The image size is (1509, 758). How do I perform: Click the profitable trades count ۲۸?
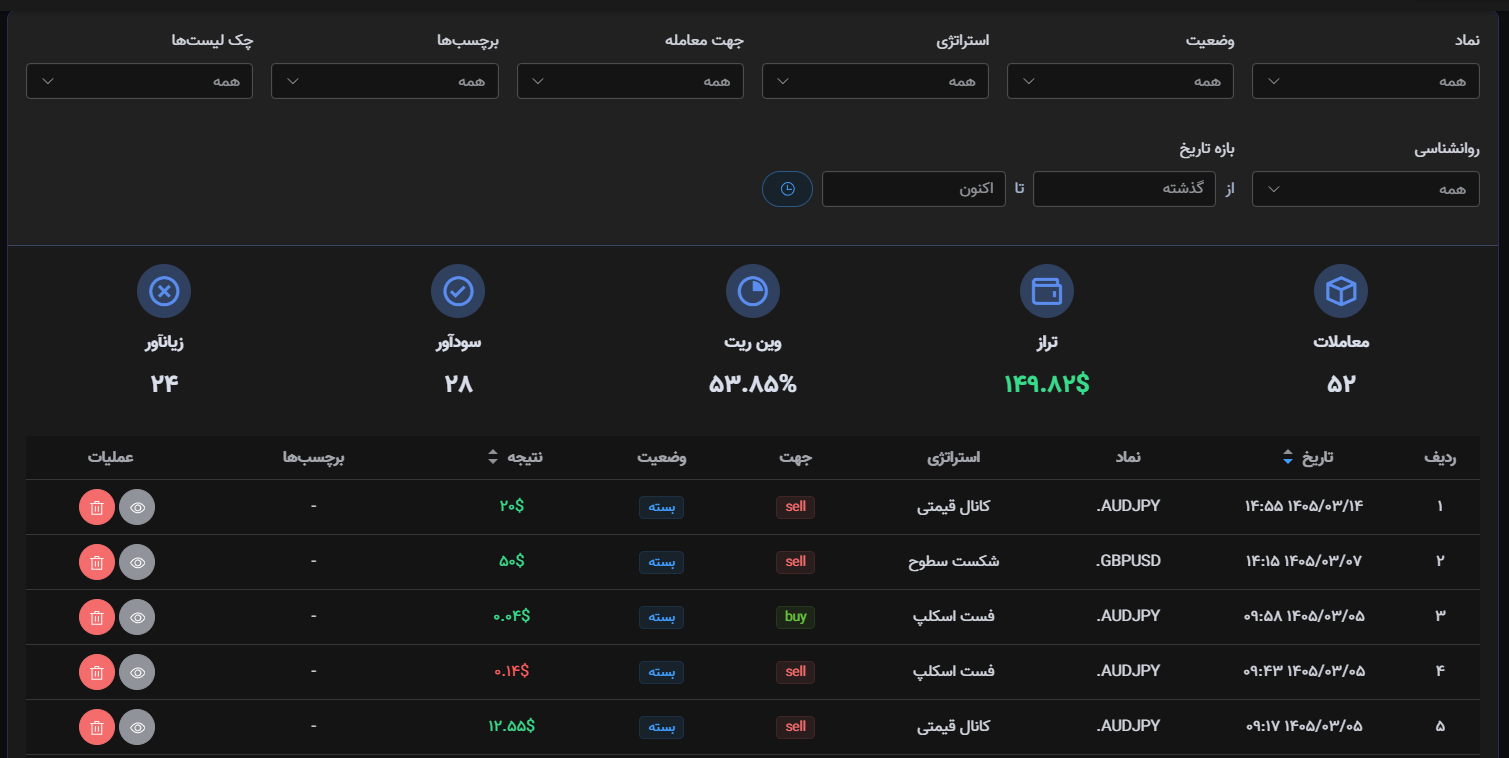(458, 383)
